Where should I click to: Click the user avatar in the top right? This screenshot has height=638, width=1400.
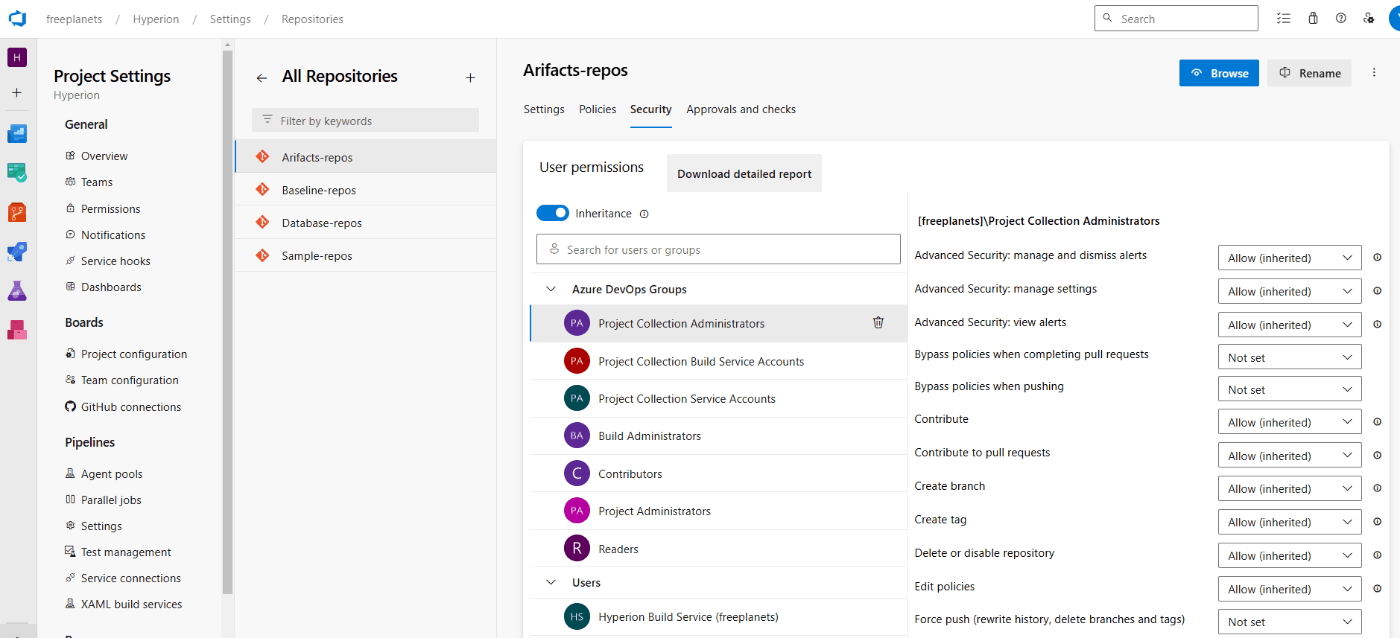coord(1394,18)
